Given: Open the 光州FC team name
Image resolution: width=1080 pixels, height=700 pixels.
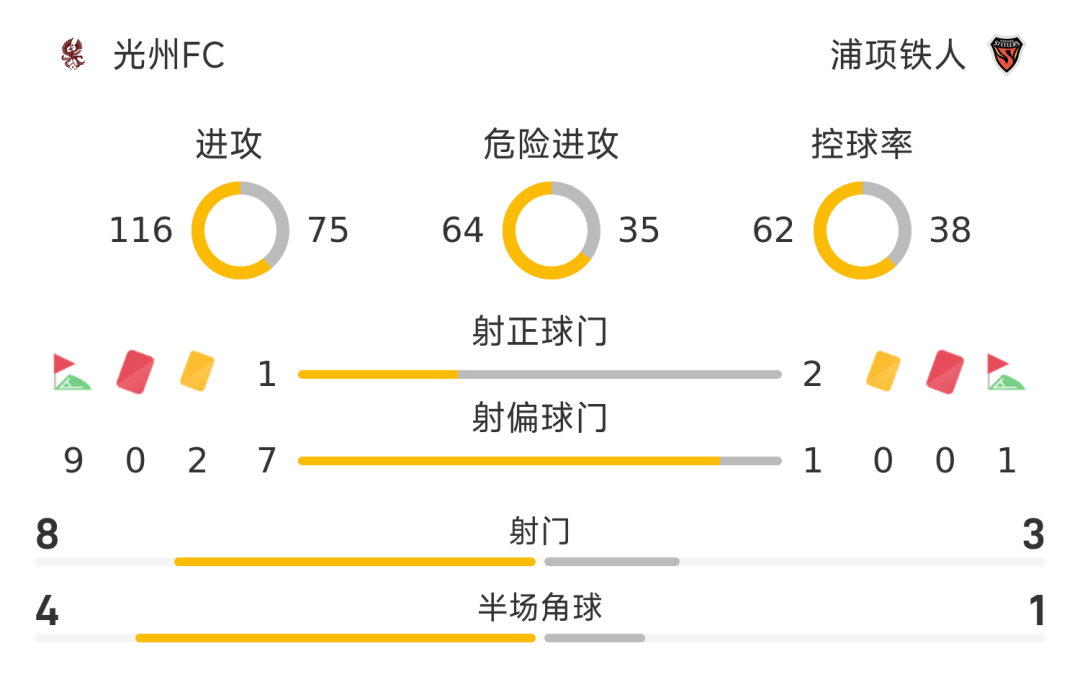Looking at the screenshot, I should [x=169, y=55].
